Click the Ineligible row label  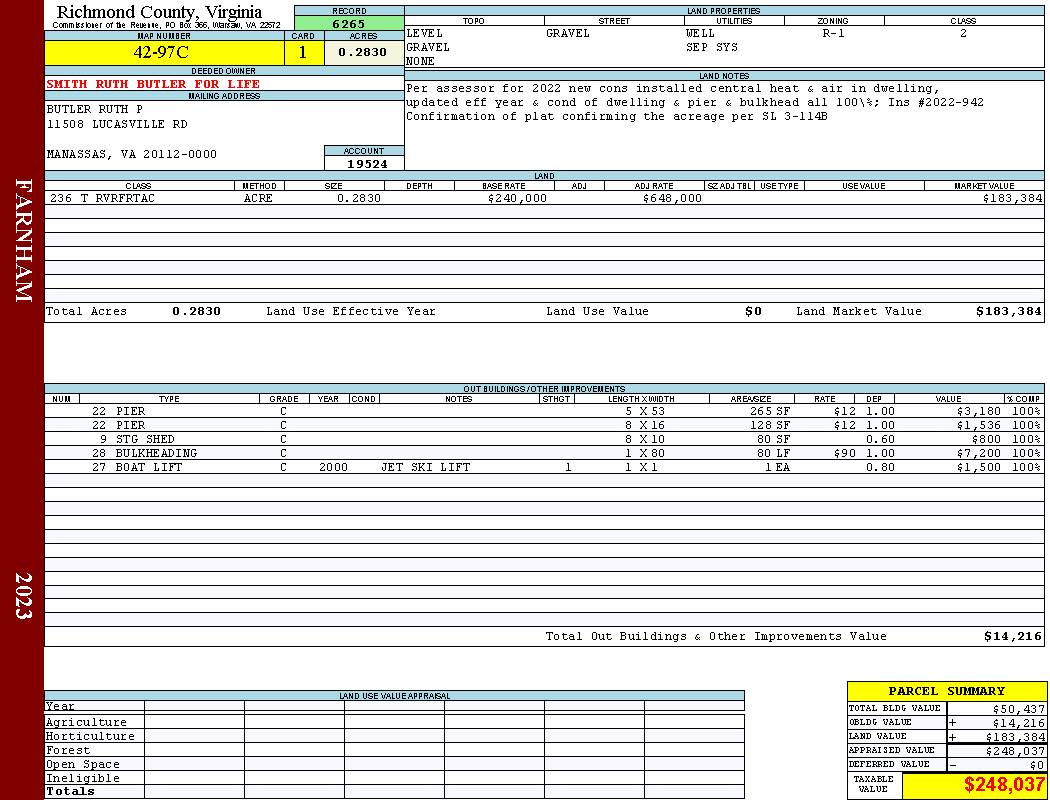point(82,779)
